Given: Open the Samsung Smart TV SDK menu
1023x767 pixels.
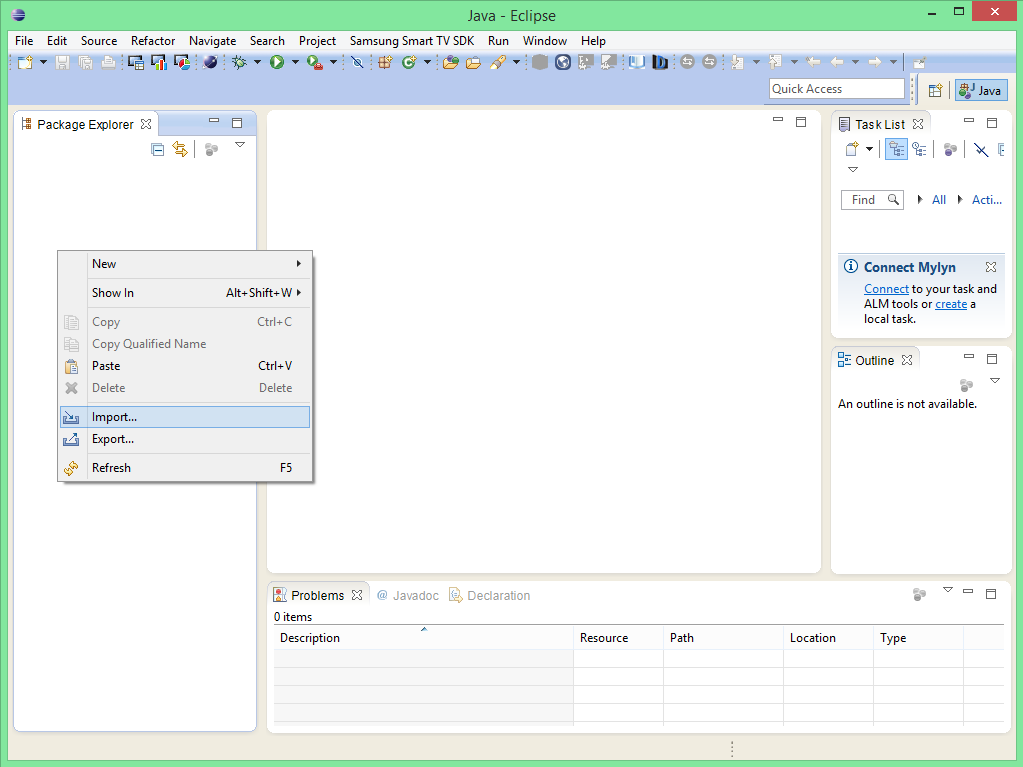Looking at the screenshot, I should [412, 40].
